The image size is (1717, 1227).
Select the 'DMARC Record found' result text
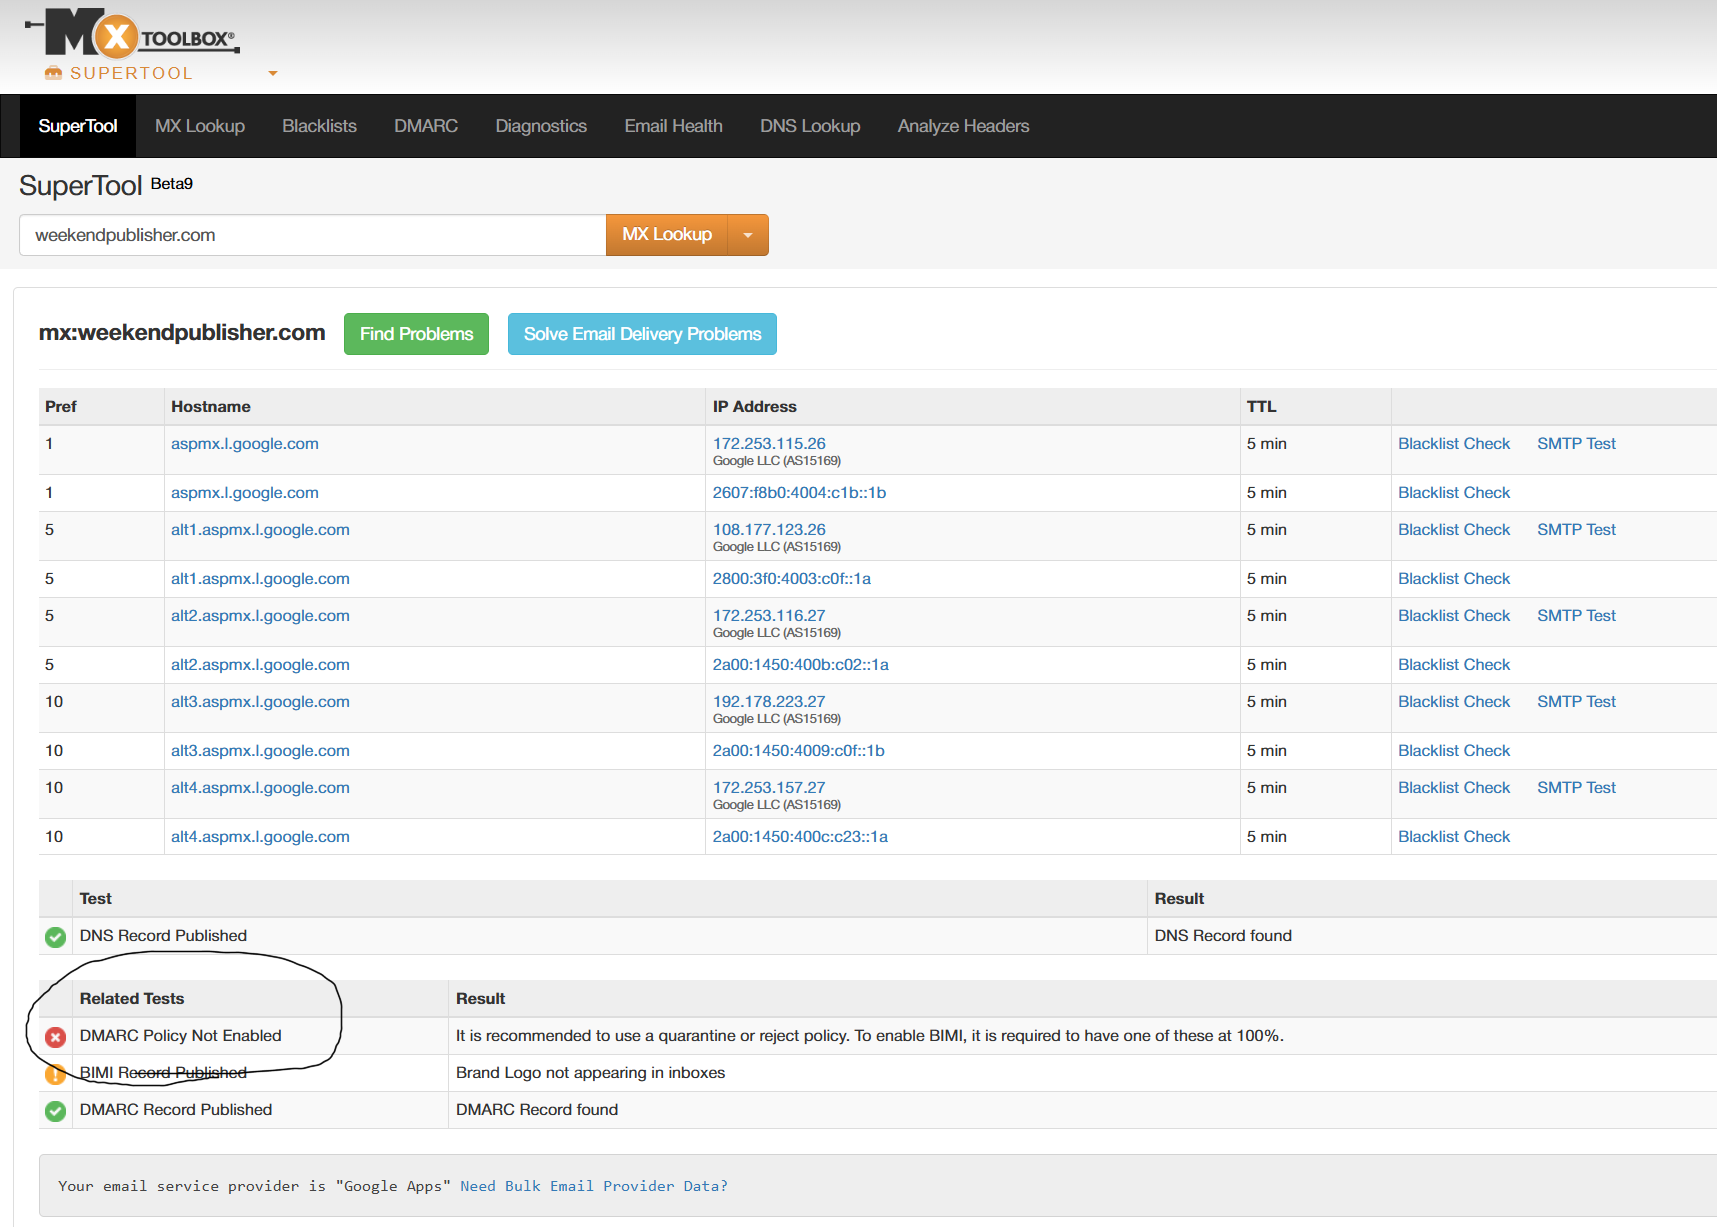(537, 1110)
